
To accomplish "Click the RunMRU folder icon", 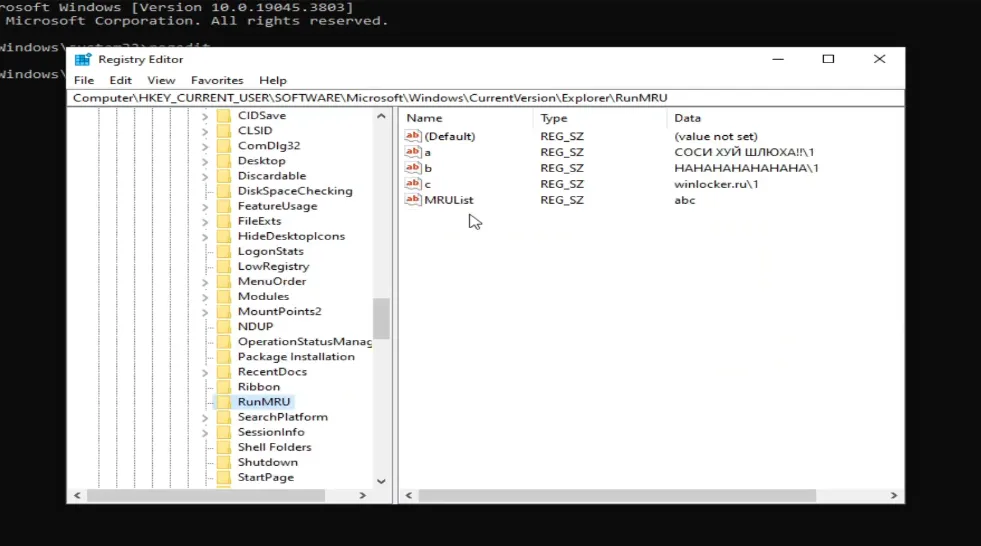I will tap(223, 402).
